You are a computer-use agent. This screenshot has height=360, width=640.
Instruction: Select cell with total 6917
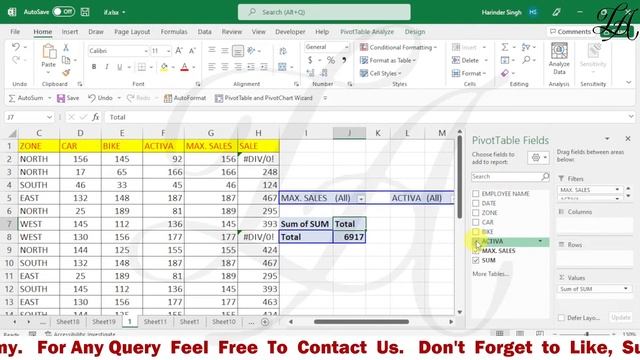click(349, 237)
